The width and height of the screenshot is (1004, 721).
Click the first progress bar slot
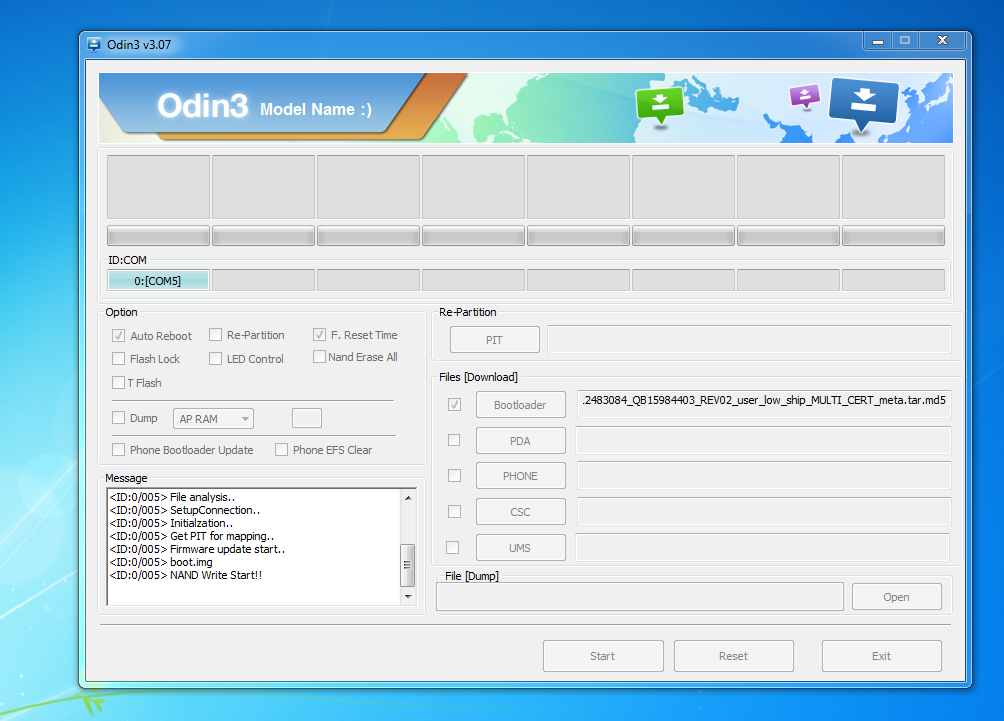[158, 236]
